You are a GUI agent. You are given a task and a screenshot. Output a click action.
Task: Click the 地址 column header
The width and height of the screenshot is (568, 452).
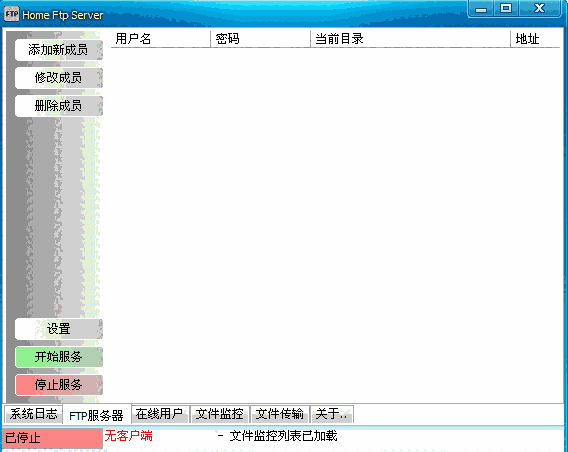(535, 39)
